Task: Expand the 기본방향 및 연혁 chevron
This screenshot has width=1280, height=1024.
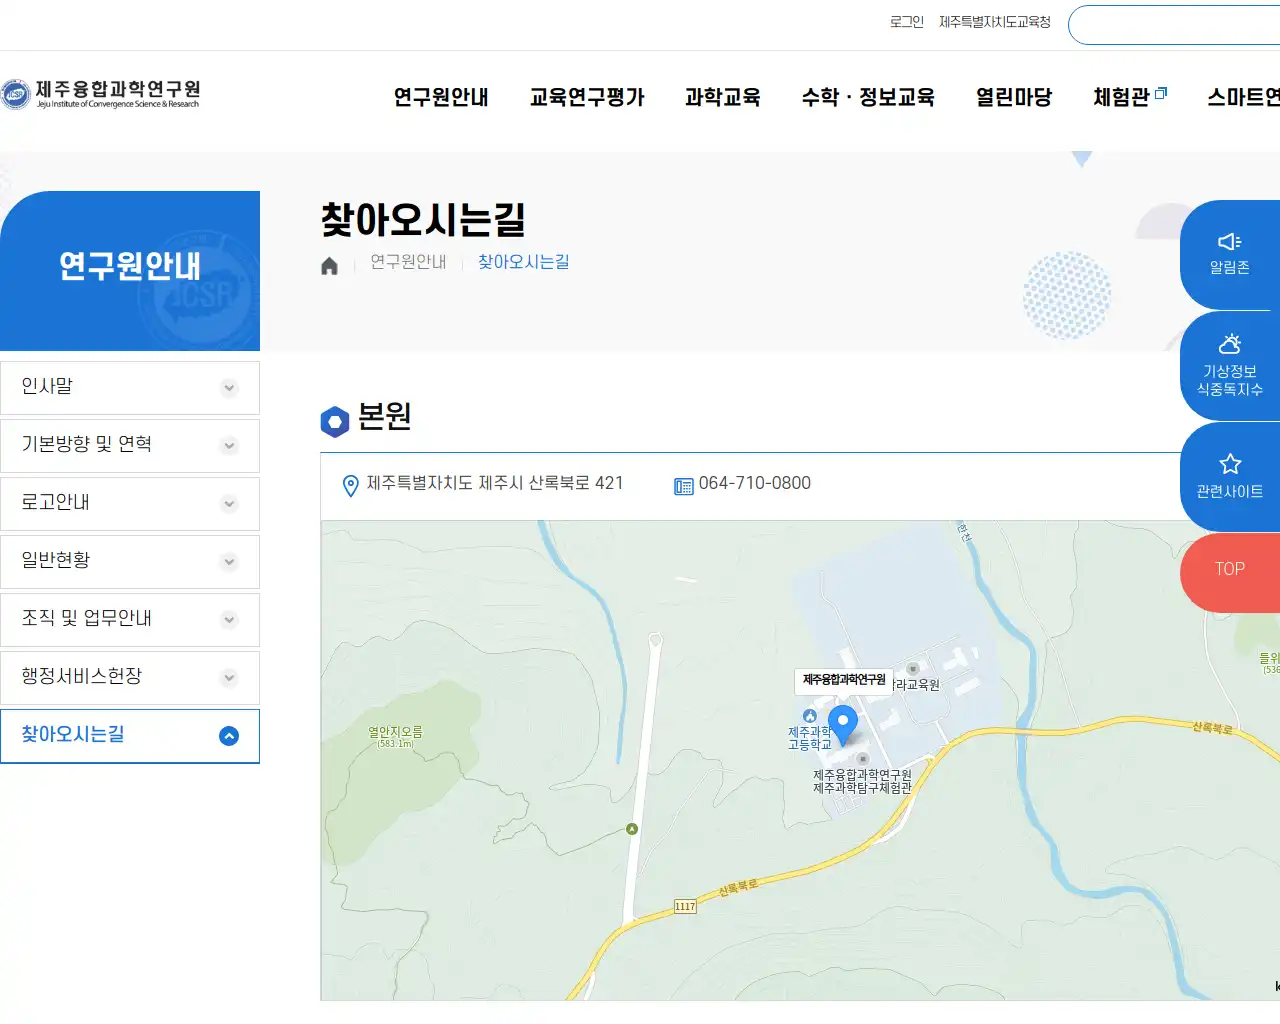Action: point(229,446)
